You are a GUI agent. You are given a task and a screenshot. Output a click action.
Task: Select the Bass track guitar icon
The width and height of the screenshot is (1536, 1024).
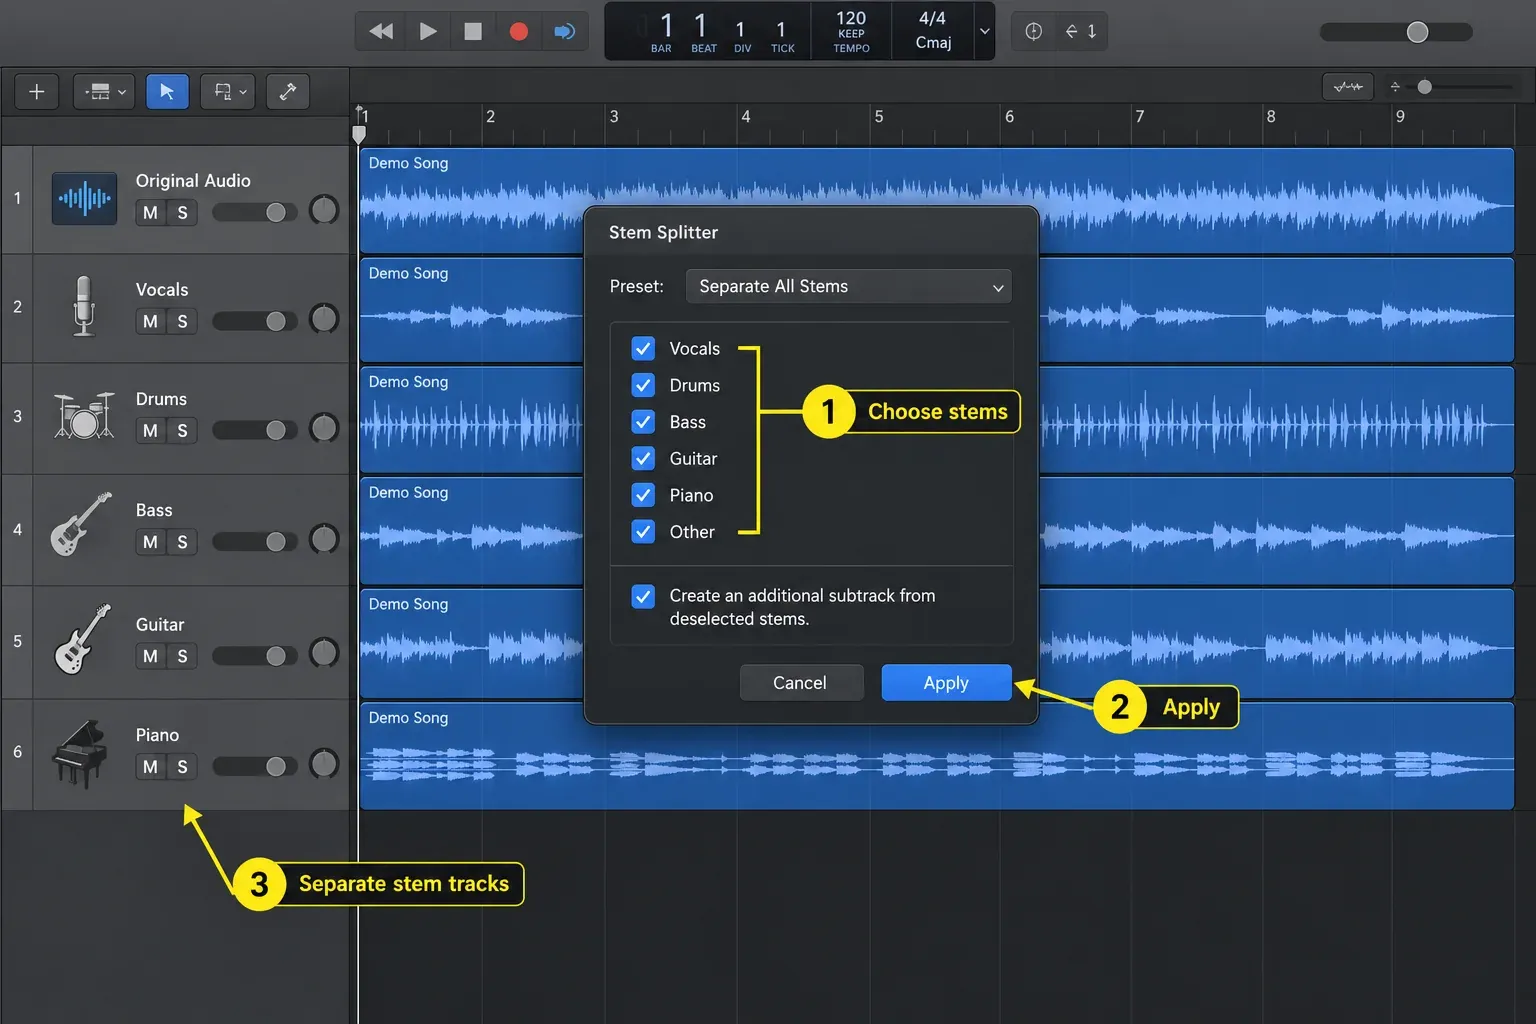coord(81,524)
